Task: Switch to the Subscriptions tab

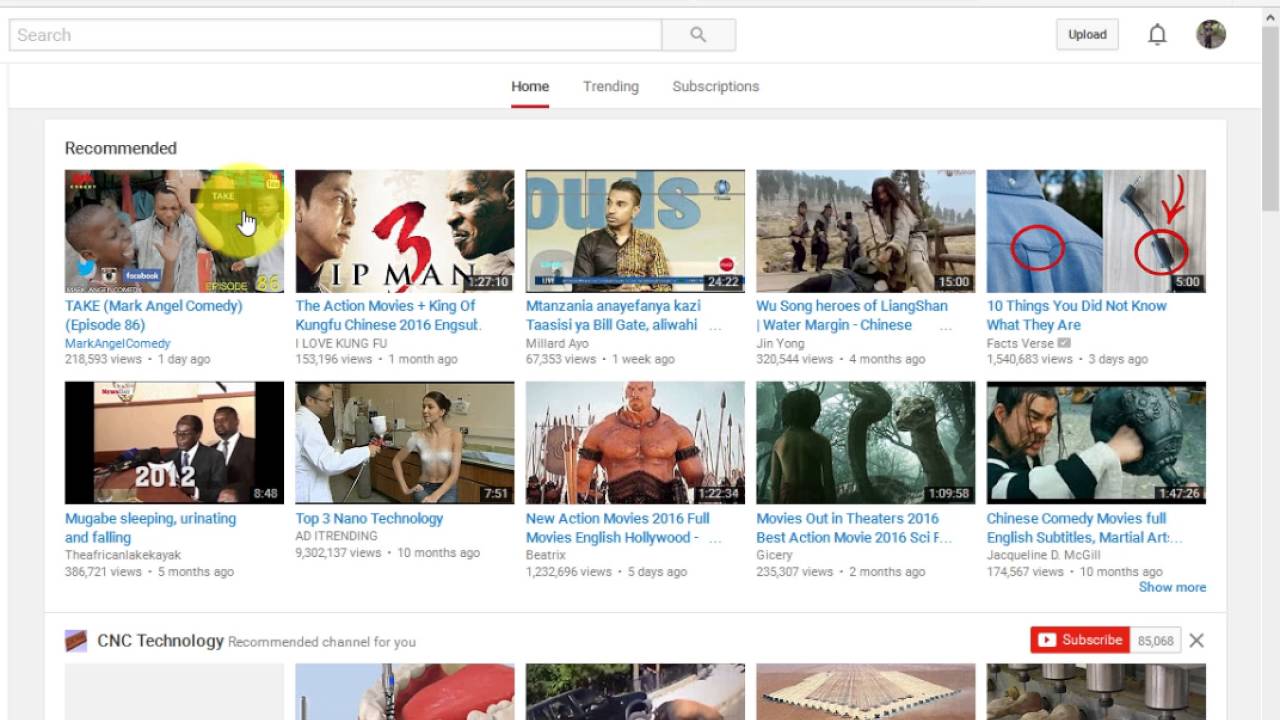Action: (x=716, y=87)
